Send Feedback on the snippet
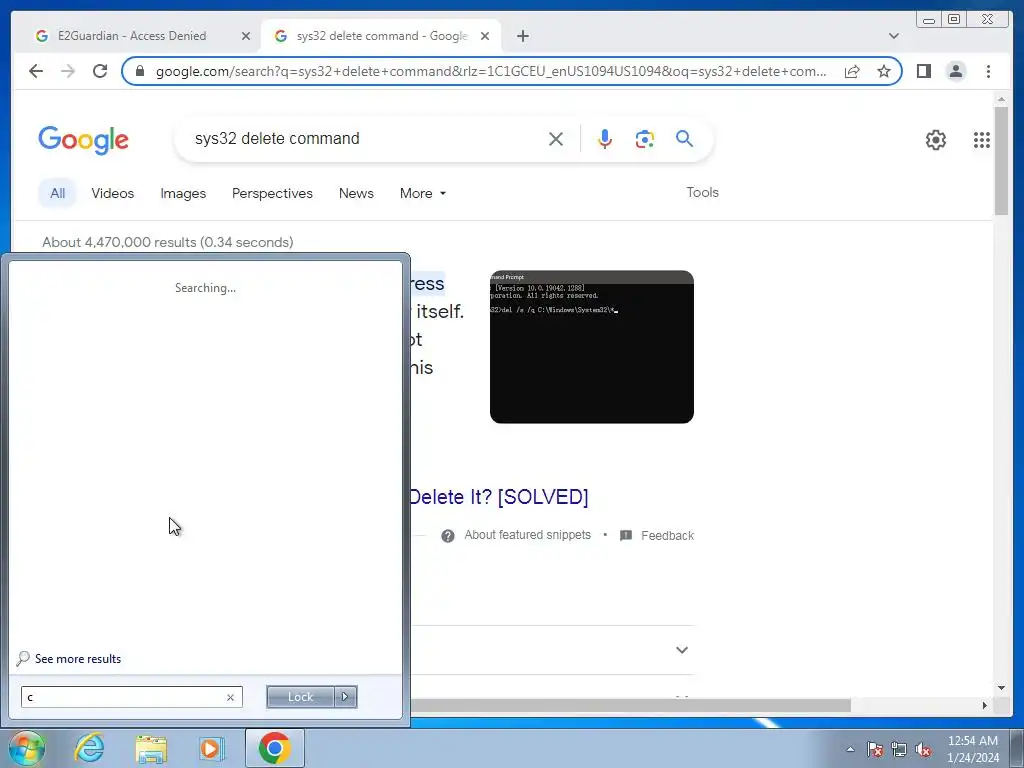The image size is (1024, 768). 667,536
